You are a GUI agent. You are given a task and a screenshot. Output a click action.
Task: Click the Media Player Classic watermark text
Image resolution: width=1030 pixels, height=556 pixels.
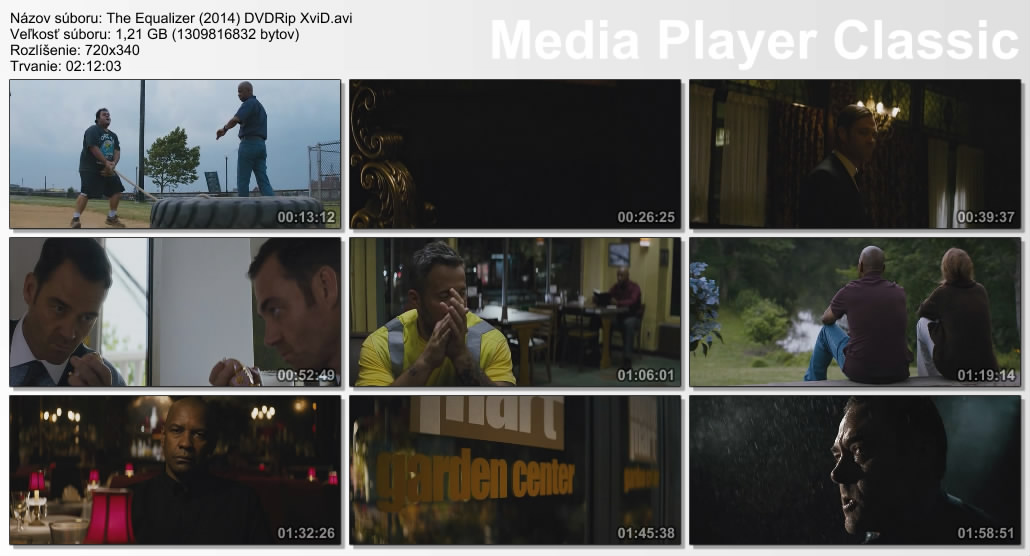tap(753, 42)
